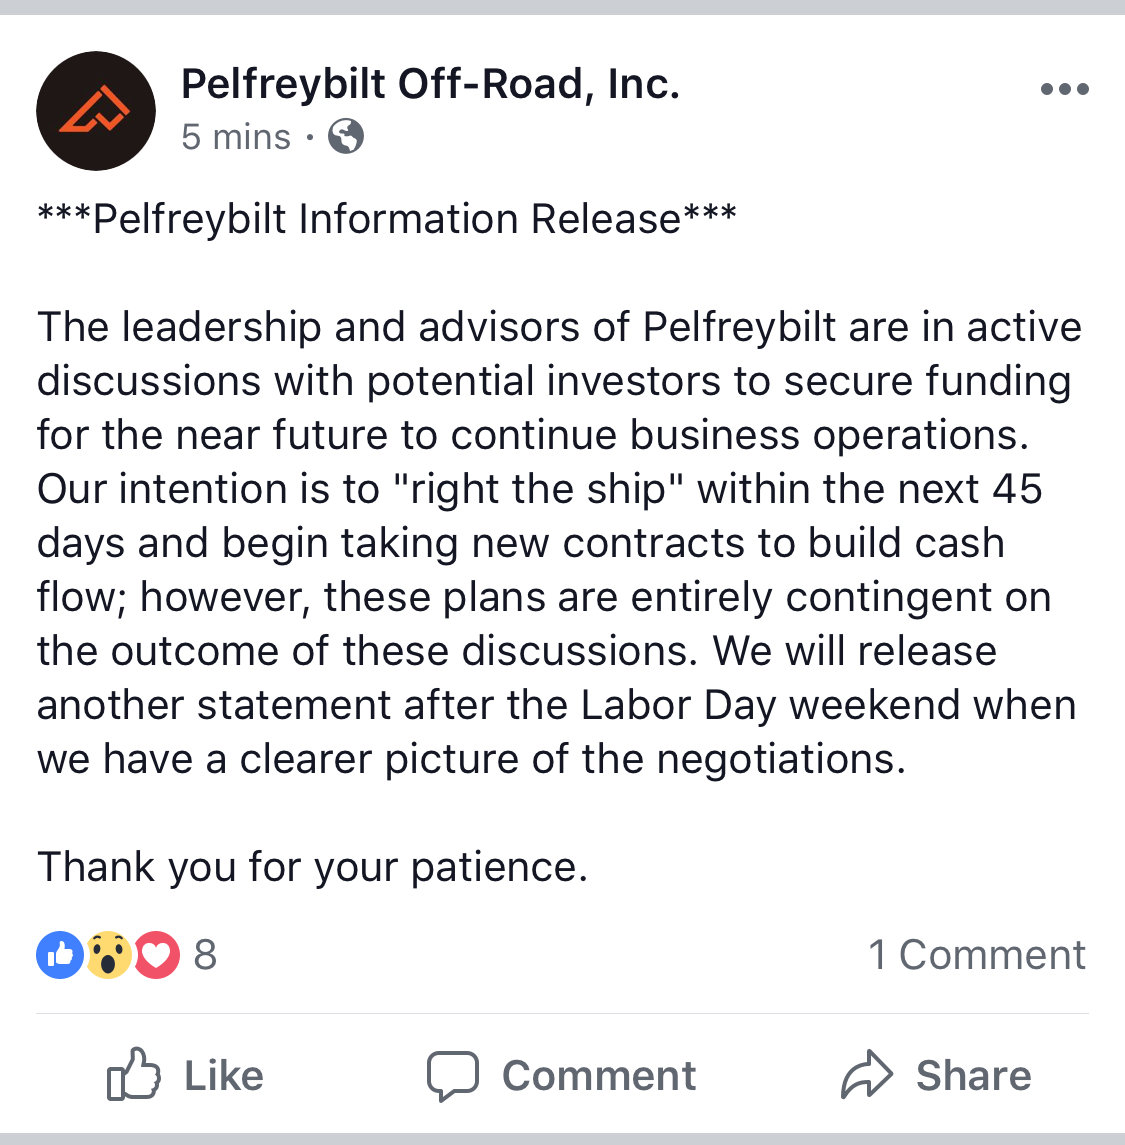Open the three-dot post options menu
This screenshot has height=1145, width=1125.
[1064, 89]
